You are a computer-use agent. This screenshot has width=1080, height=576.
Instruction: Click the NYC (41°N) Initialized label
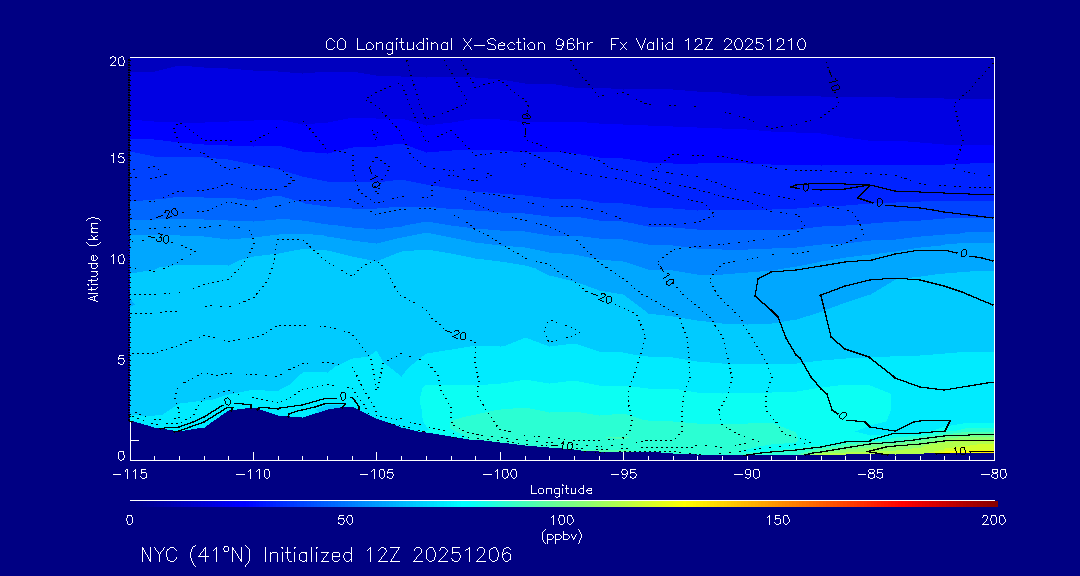pyautogui.click(x=245, y=555)
